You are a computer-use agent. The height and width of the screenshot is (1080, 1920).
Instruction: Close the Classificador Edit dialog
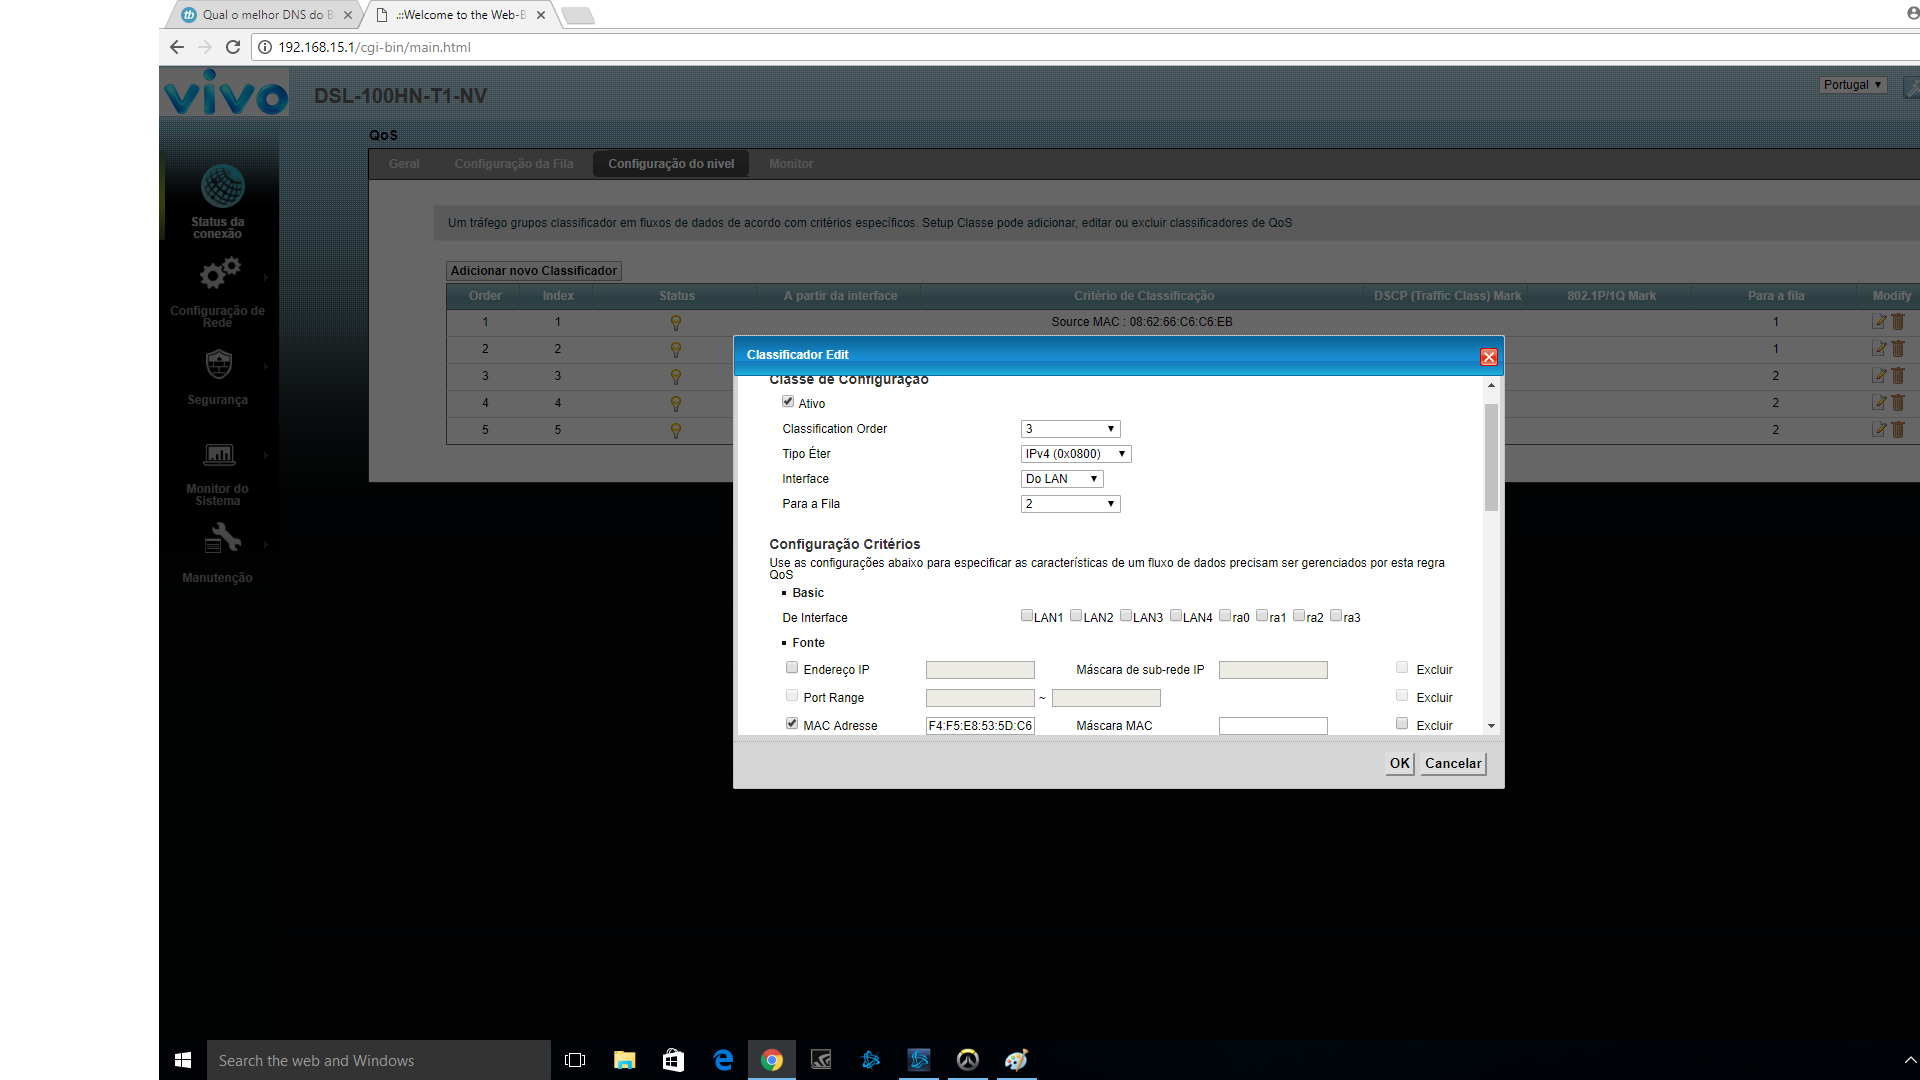pyautogui.click(x=1488, y=357)
